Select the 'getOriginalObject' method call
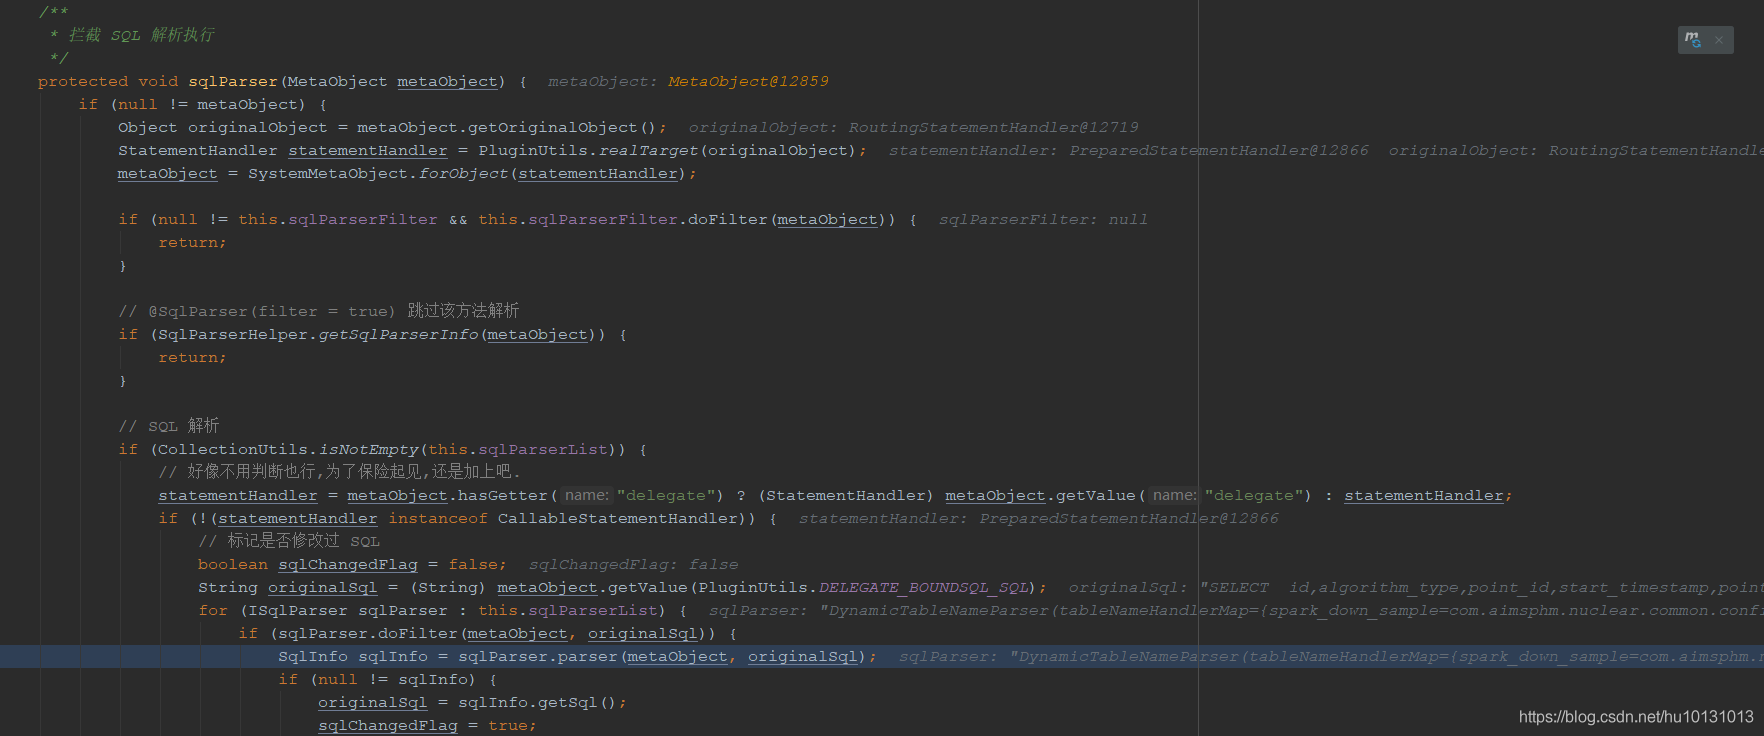 [x=553, y=128]
